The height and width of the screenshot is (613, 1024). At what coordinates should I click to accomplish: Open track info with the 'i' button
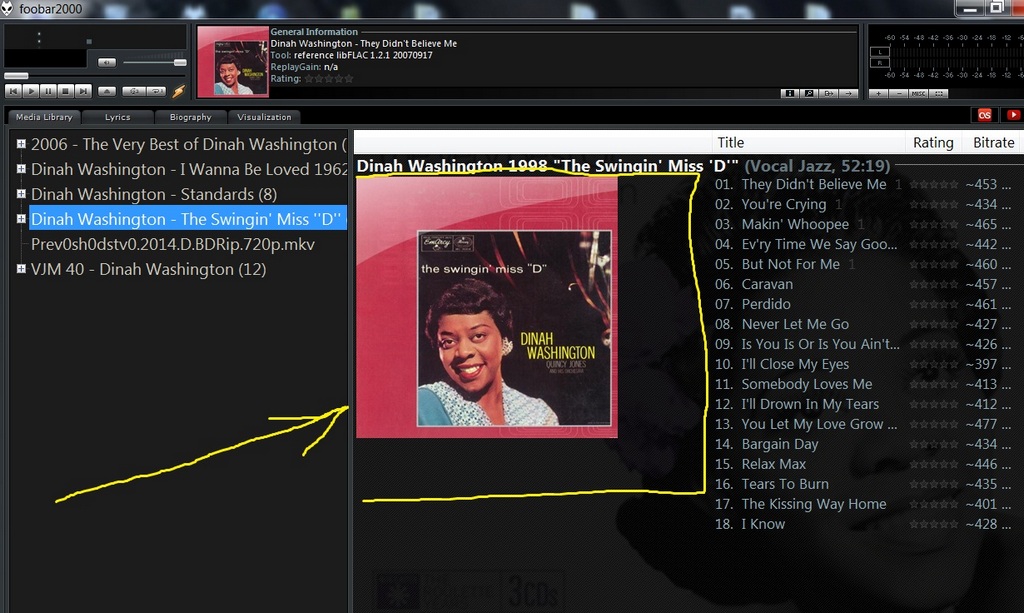point(790,93)
